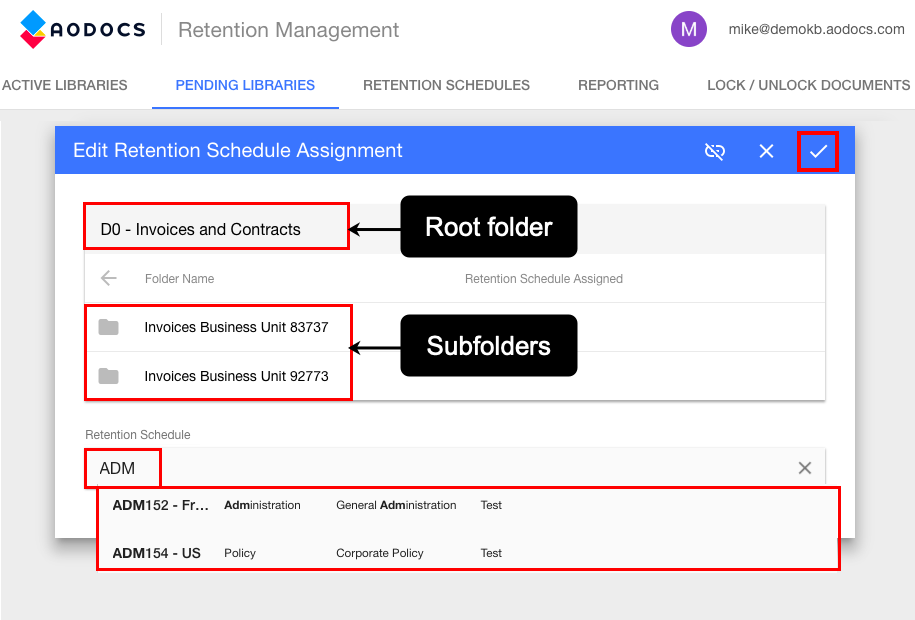The width and height of the screenshot is (915, 620).
Task: Click the back arrow above the folder list
Action: 108,278
